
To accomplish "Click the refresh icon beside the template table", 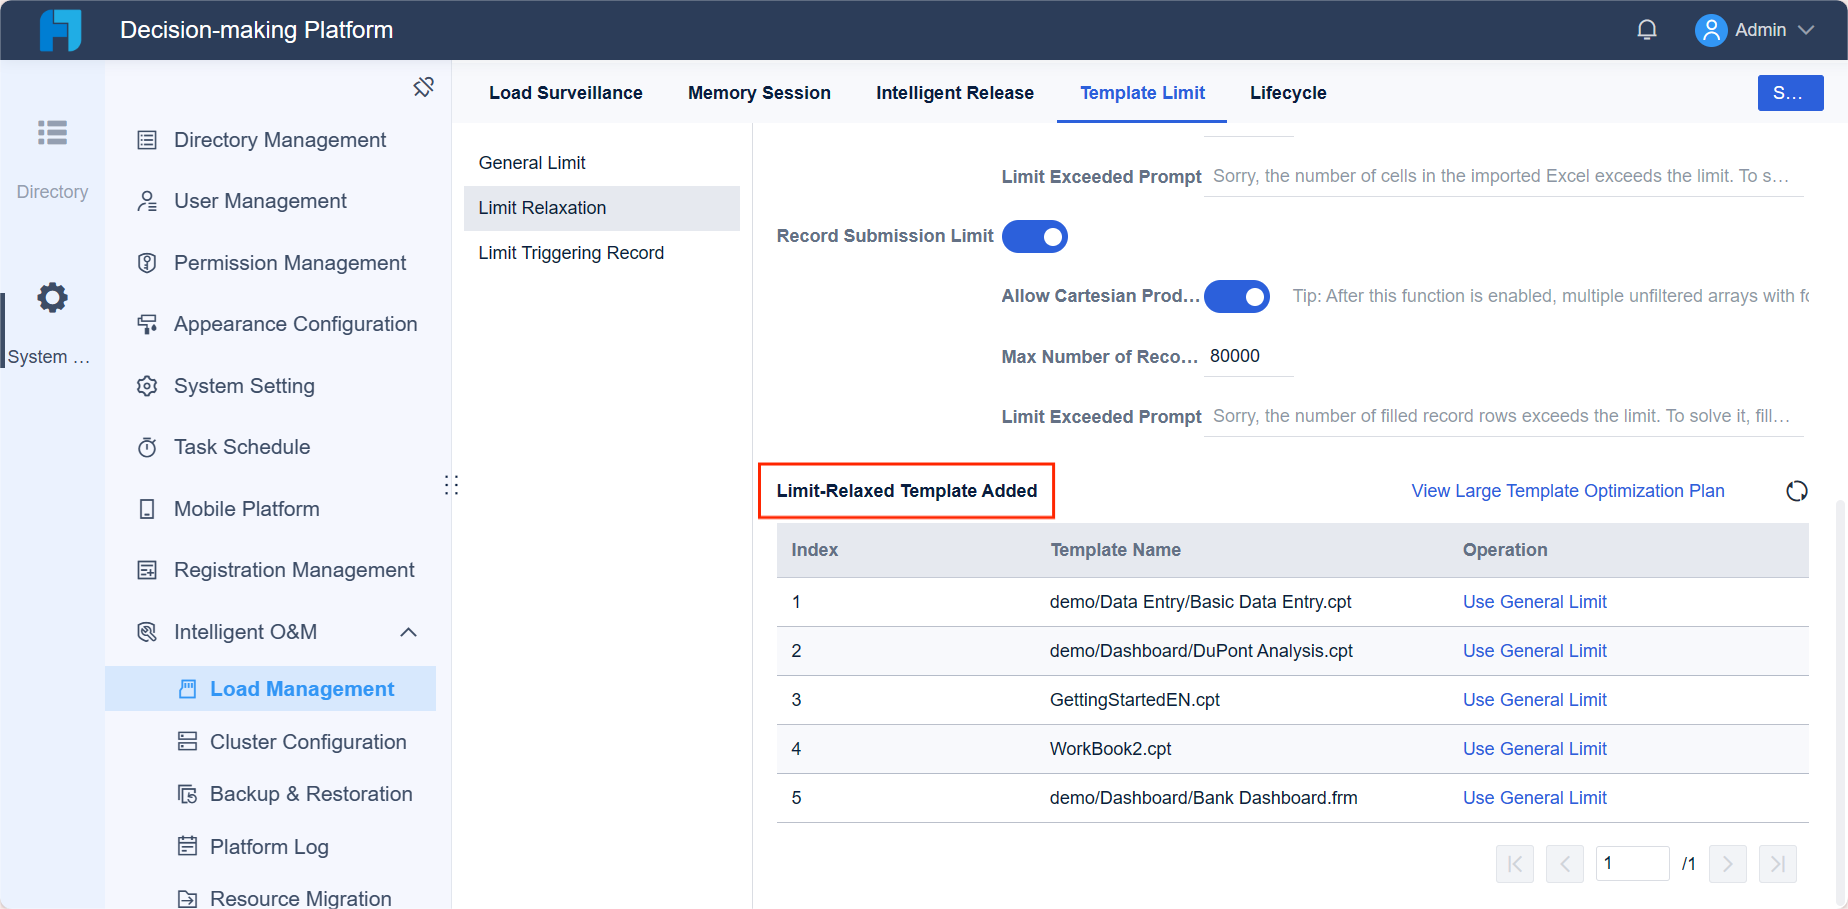I will click(x=1796, y=491).
